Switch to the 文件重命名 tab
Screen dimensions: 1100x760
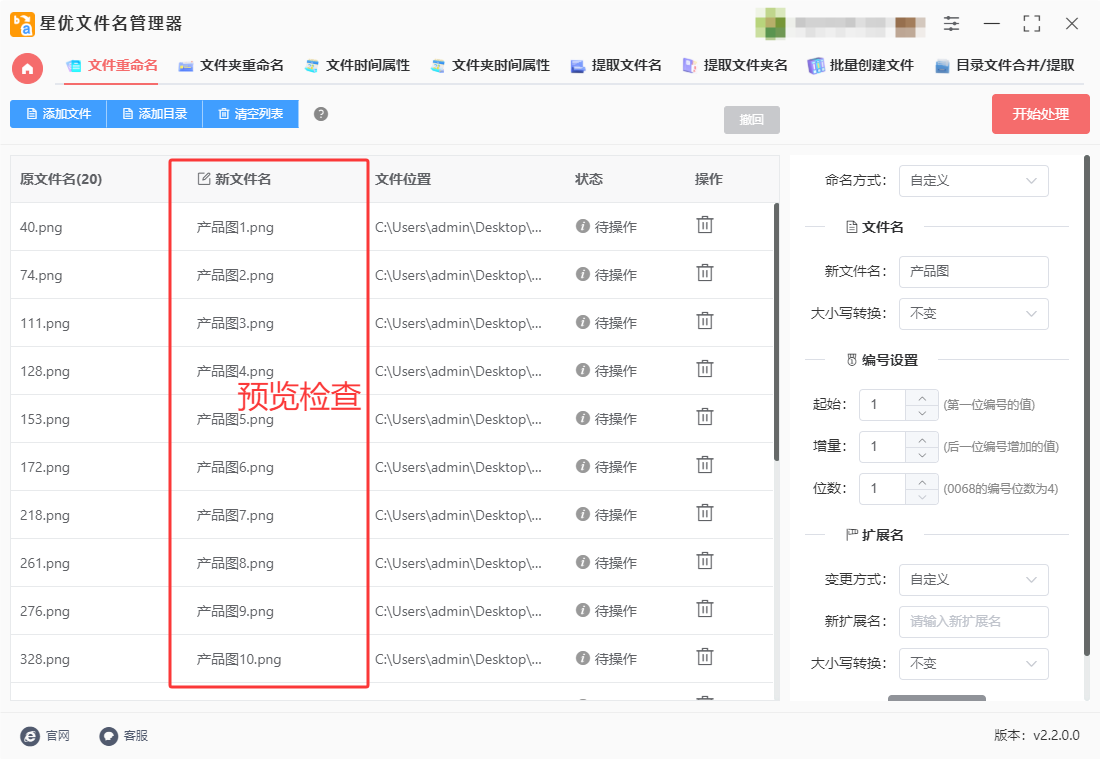pyautogui.click(x=112, y=66)
